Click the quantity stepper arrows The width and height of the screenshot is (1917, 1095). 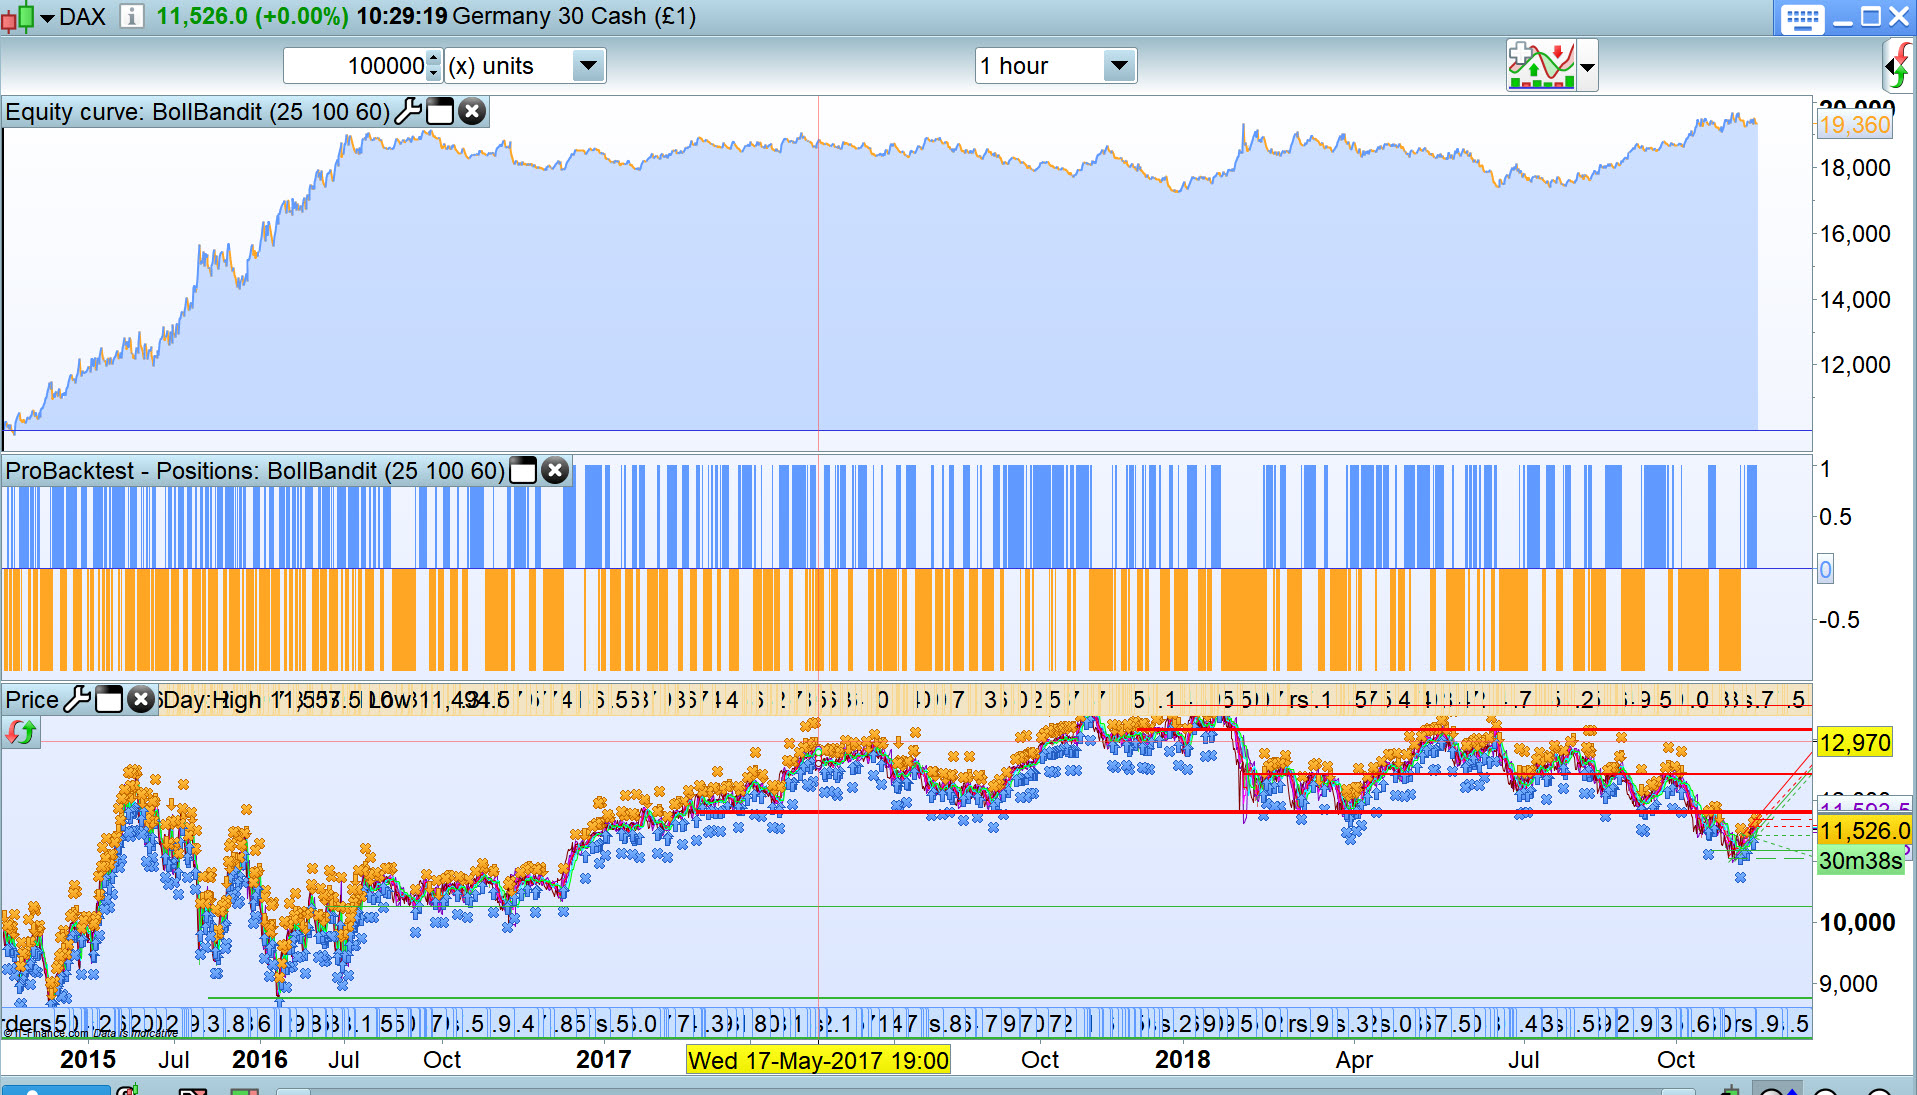[433, 66]
